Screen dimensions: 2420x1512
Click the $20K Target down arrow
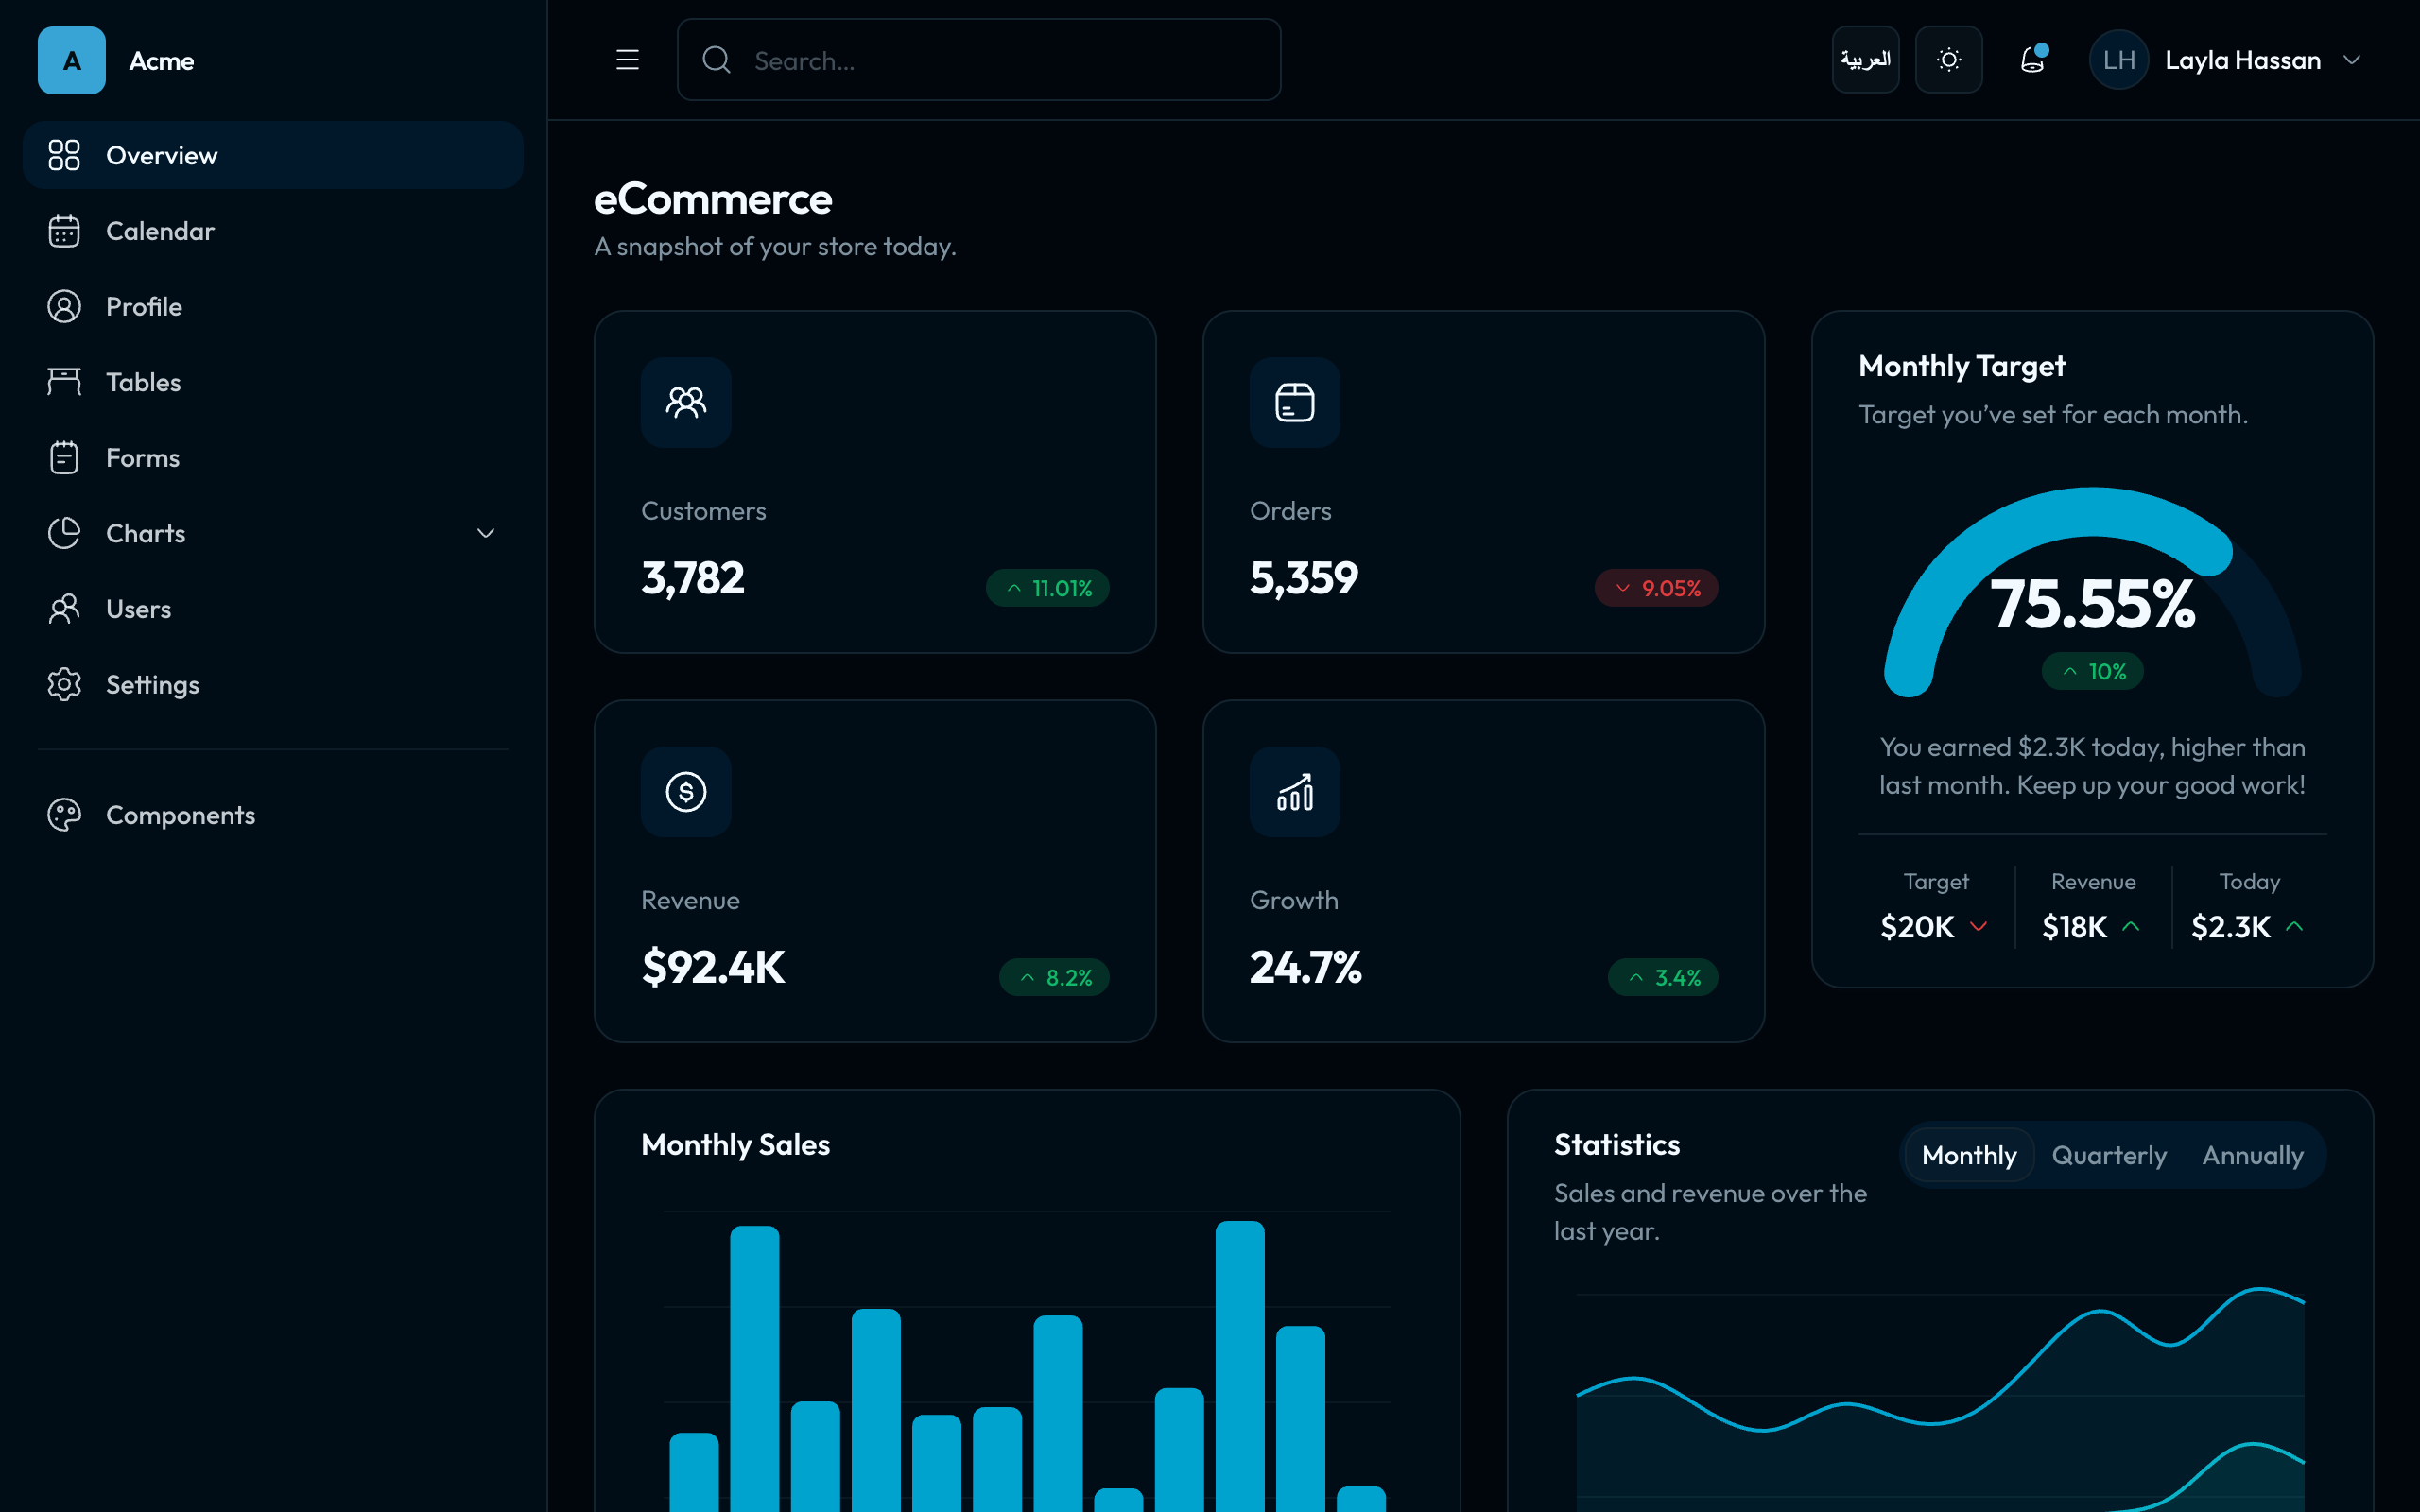click(1978, 926)
